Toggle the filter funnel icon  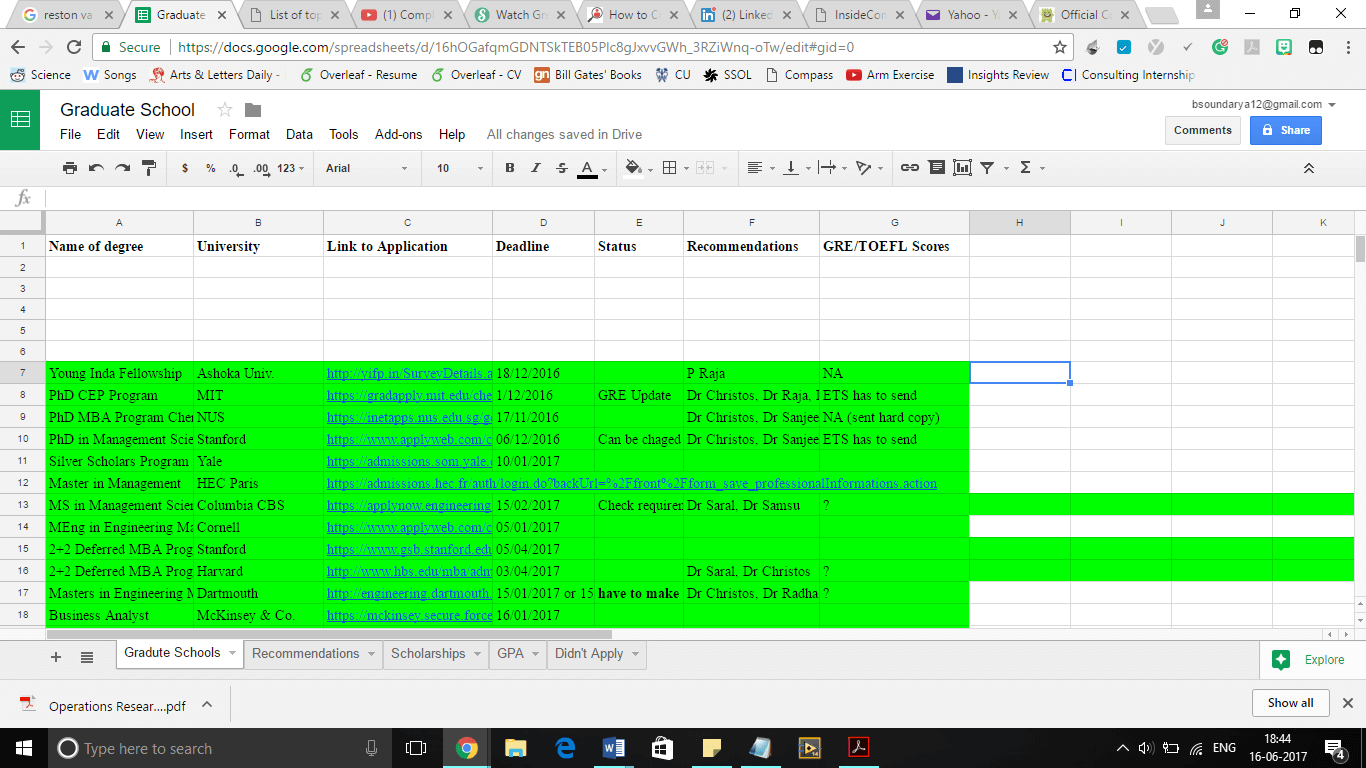987,168
